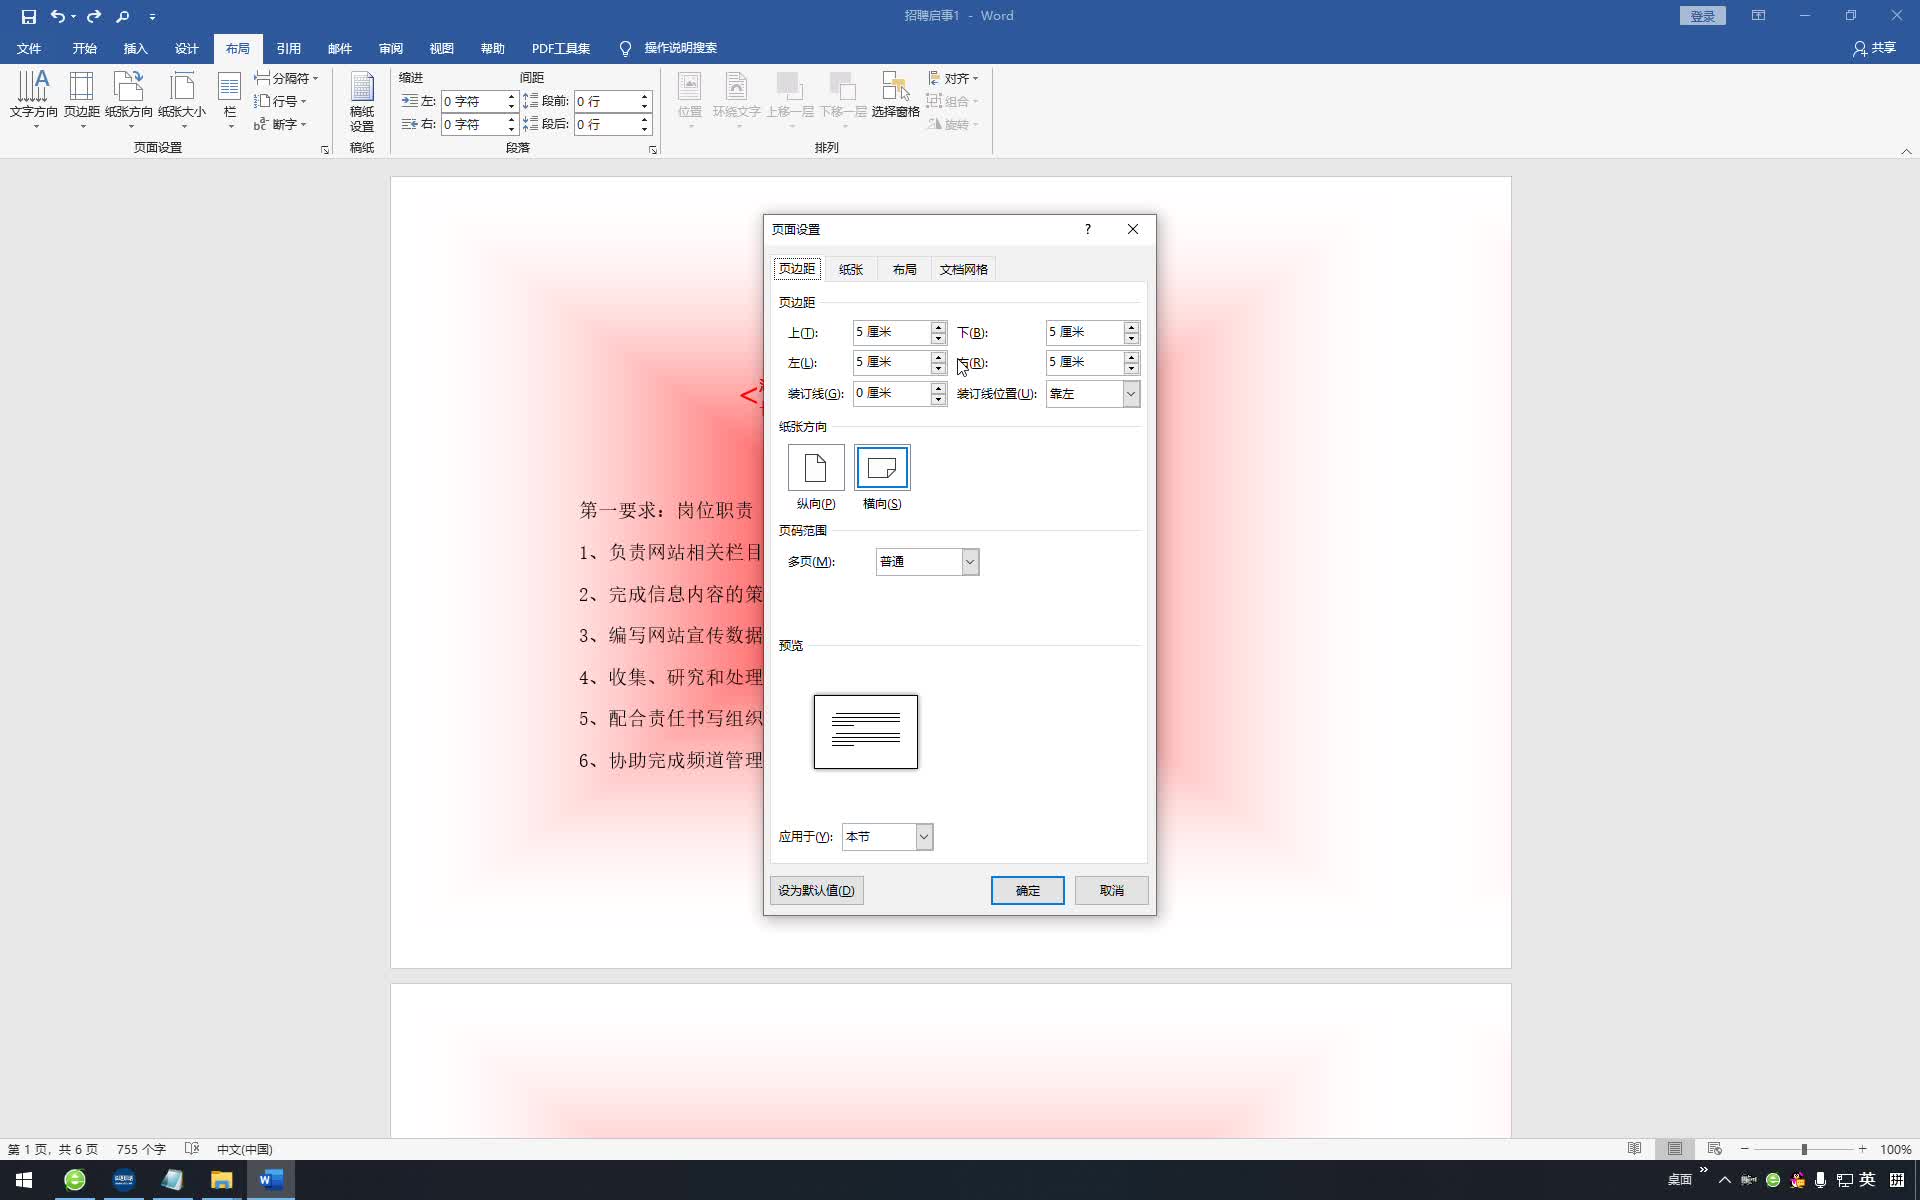Screen dimensions: 1920x1200
Task: Click the Windows Start button
Action: (x=24, y=1180)
